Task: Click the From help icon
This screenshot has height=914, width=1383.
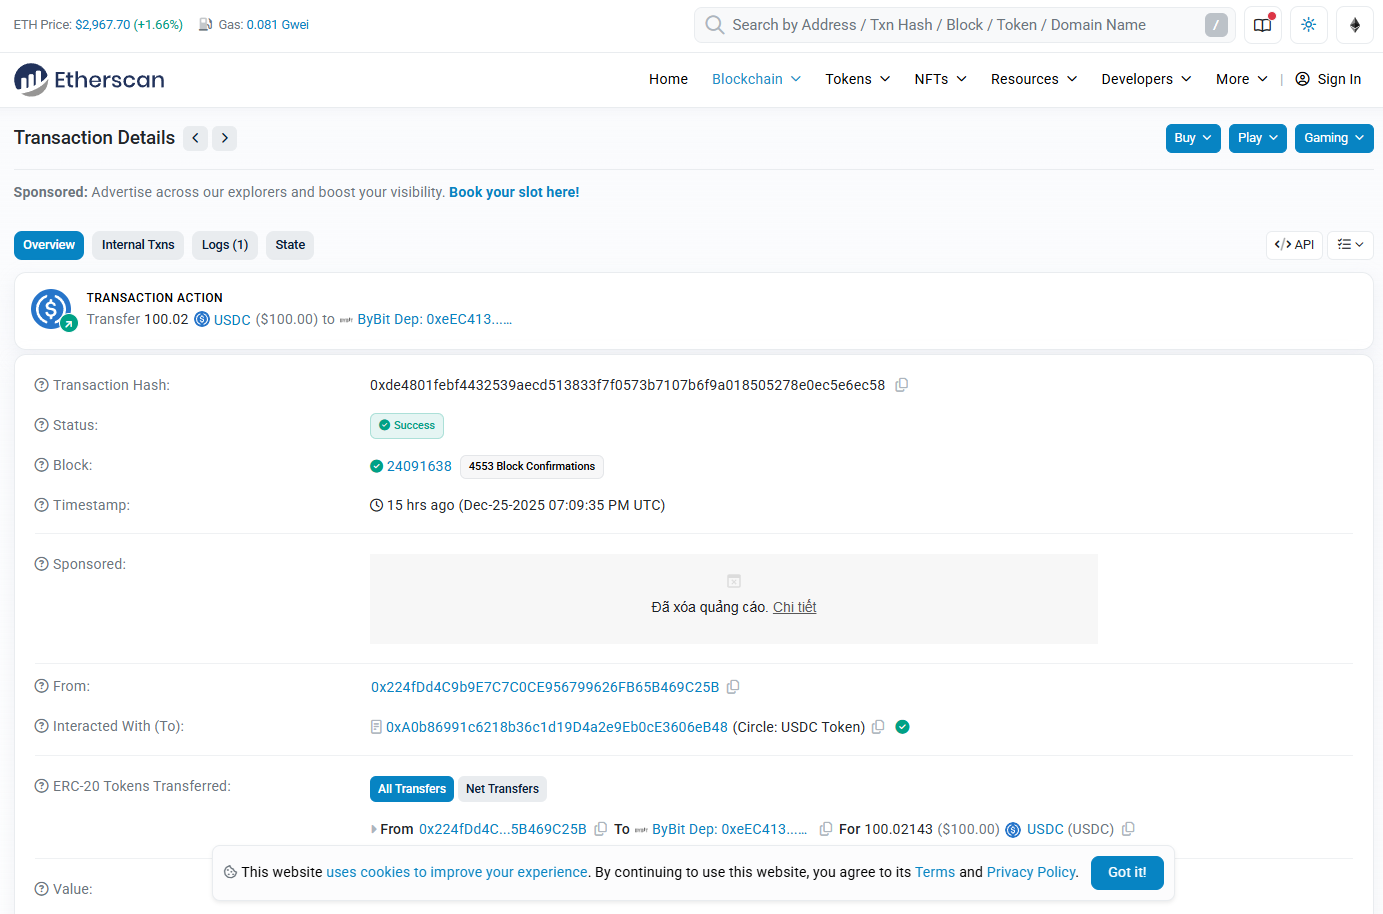Action: pyautogui.click(x=42, y=686)
